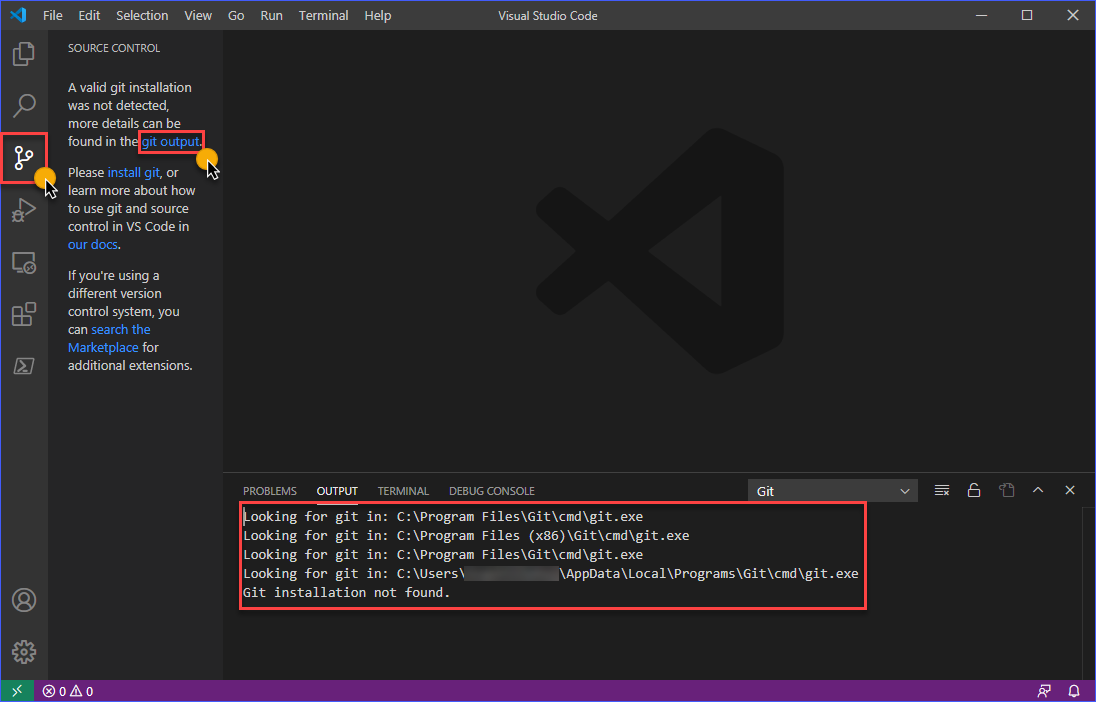Clear the Git output panel

click(x=941, y=490)
